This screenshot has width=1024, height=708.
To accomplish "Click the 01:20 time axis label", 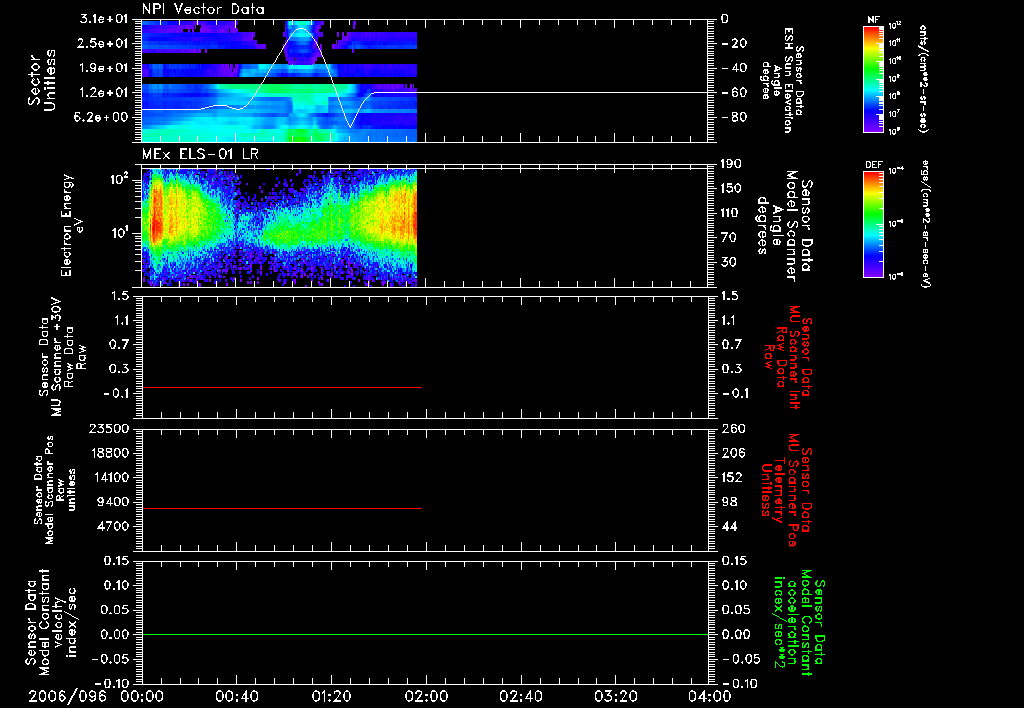I will coord(331,696).
